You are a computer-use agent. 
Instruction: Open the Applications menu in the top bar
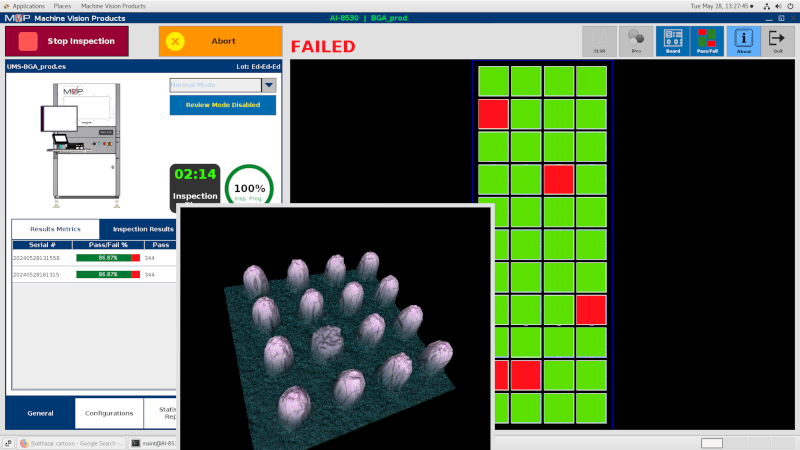pos(29,6)
